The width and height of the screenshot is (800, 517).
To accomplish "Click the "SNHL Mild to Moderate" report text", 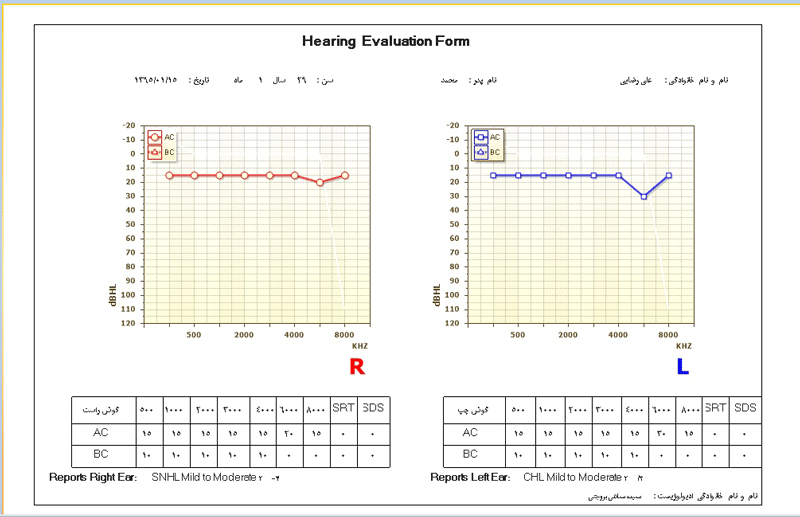I will (204, 477).
